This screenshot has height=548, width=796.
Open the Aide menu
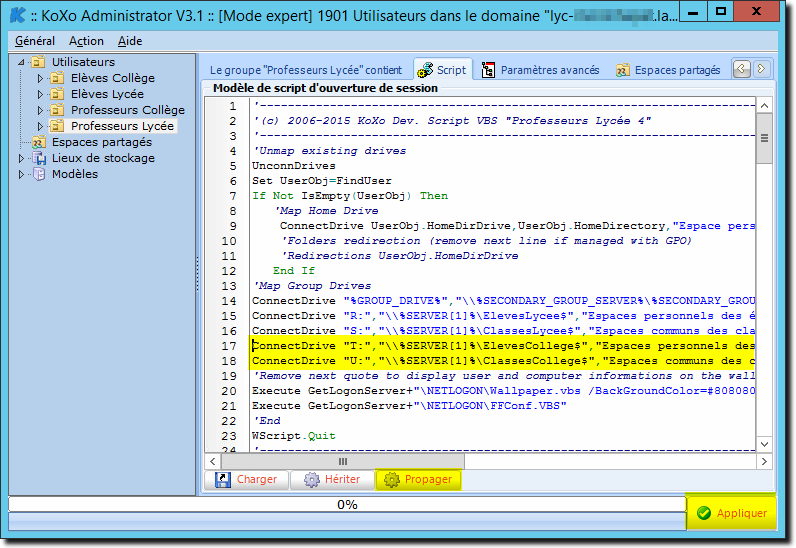point(130,41)
